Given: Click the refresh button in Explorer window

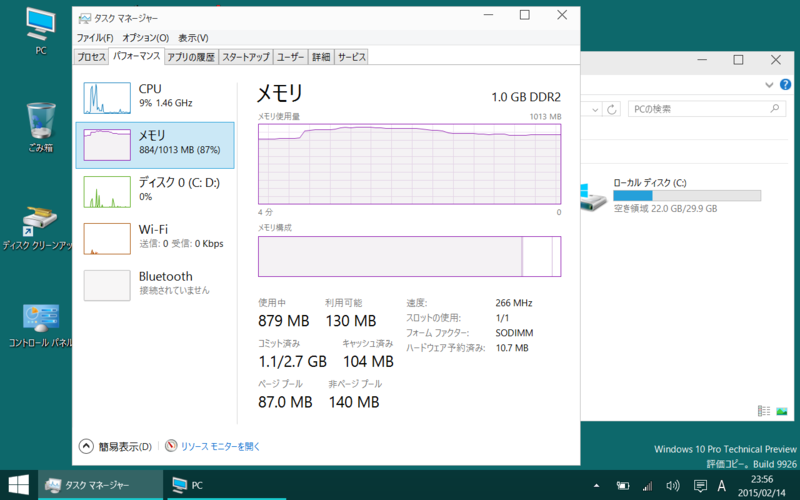Looking at the screenshot, I should pyautogui.click(x=612, y=109).
